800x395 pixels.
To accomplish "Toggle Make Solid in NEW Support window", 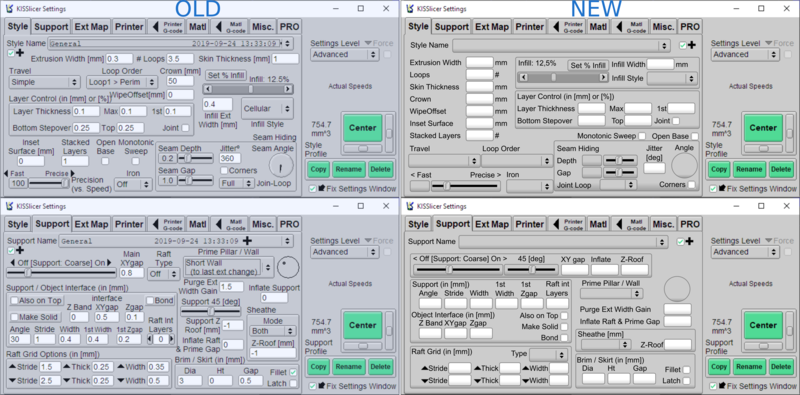I will point(564,327).
